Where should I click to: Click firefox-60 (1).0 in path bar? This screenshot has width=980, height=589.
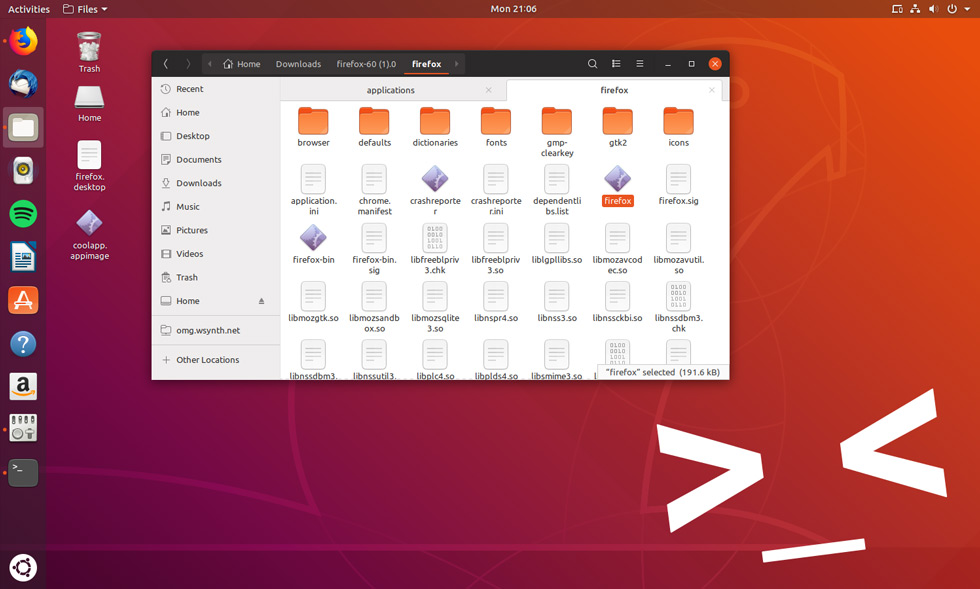[x=366, y=64]
